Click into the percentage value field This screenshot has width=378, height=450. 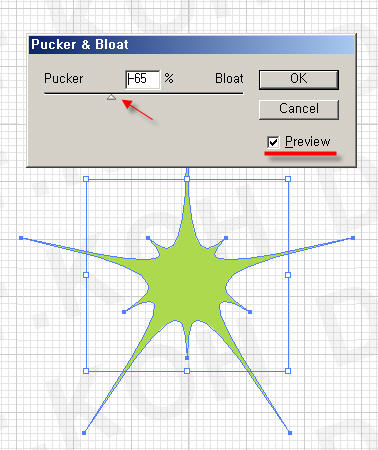143,79
